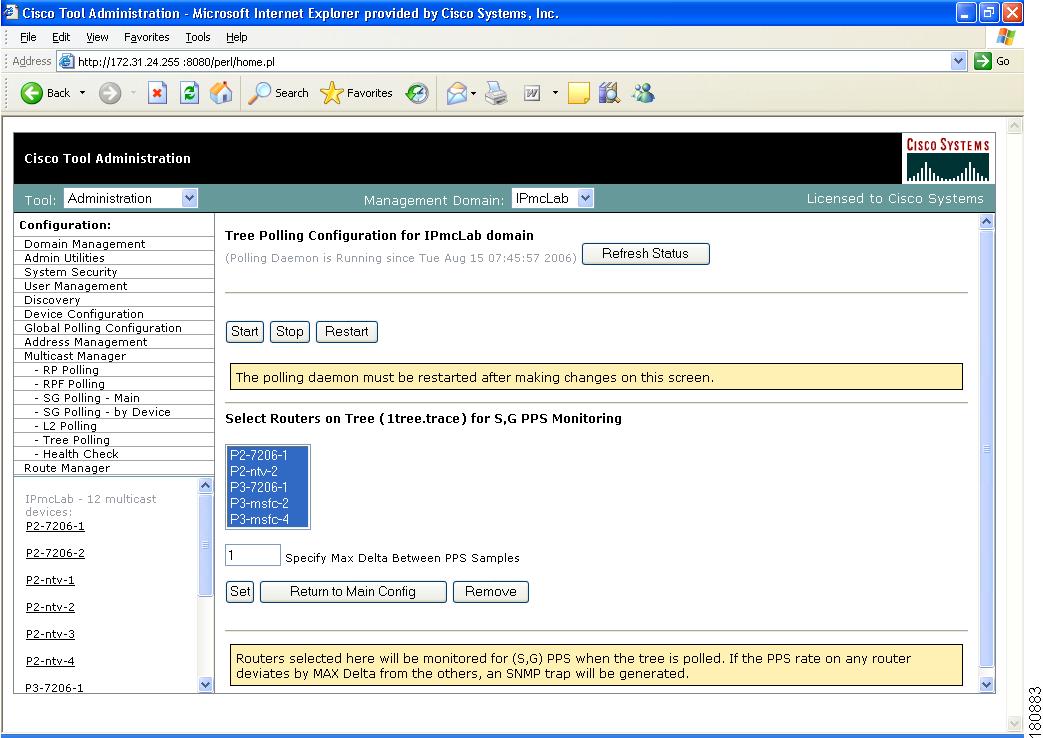Viewport: 1043px width, 738px height.
Task: Open System Security in sidebar
Action: coord(71,272)
